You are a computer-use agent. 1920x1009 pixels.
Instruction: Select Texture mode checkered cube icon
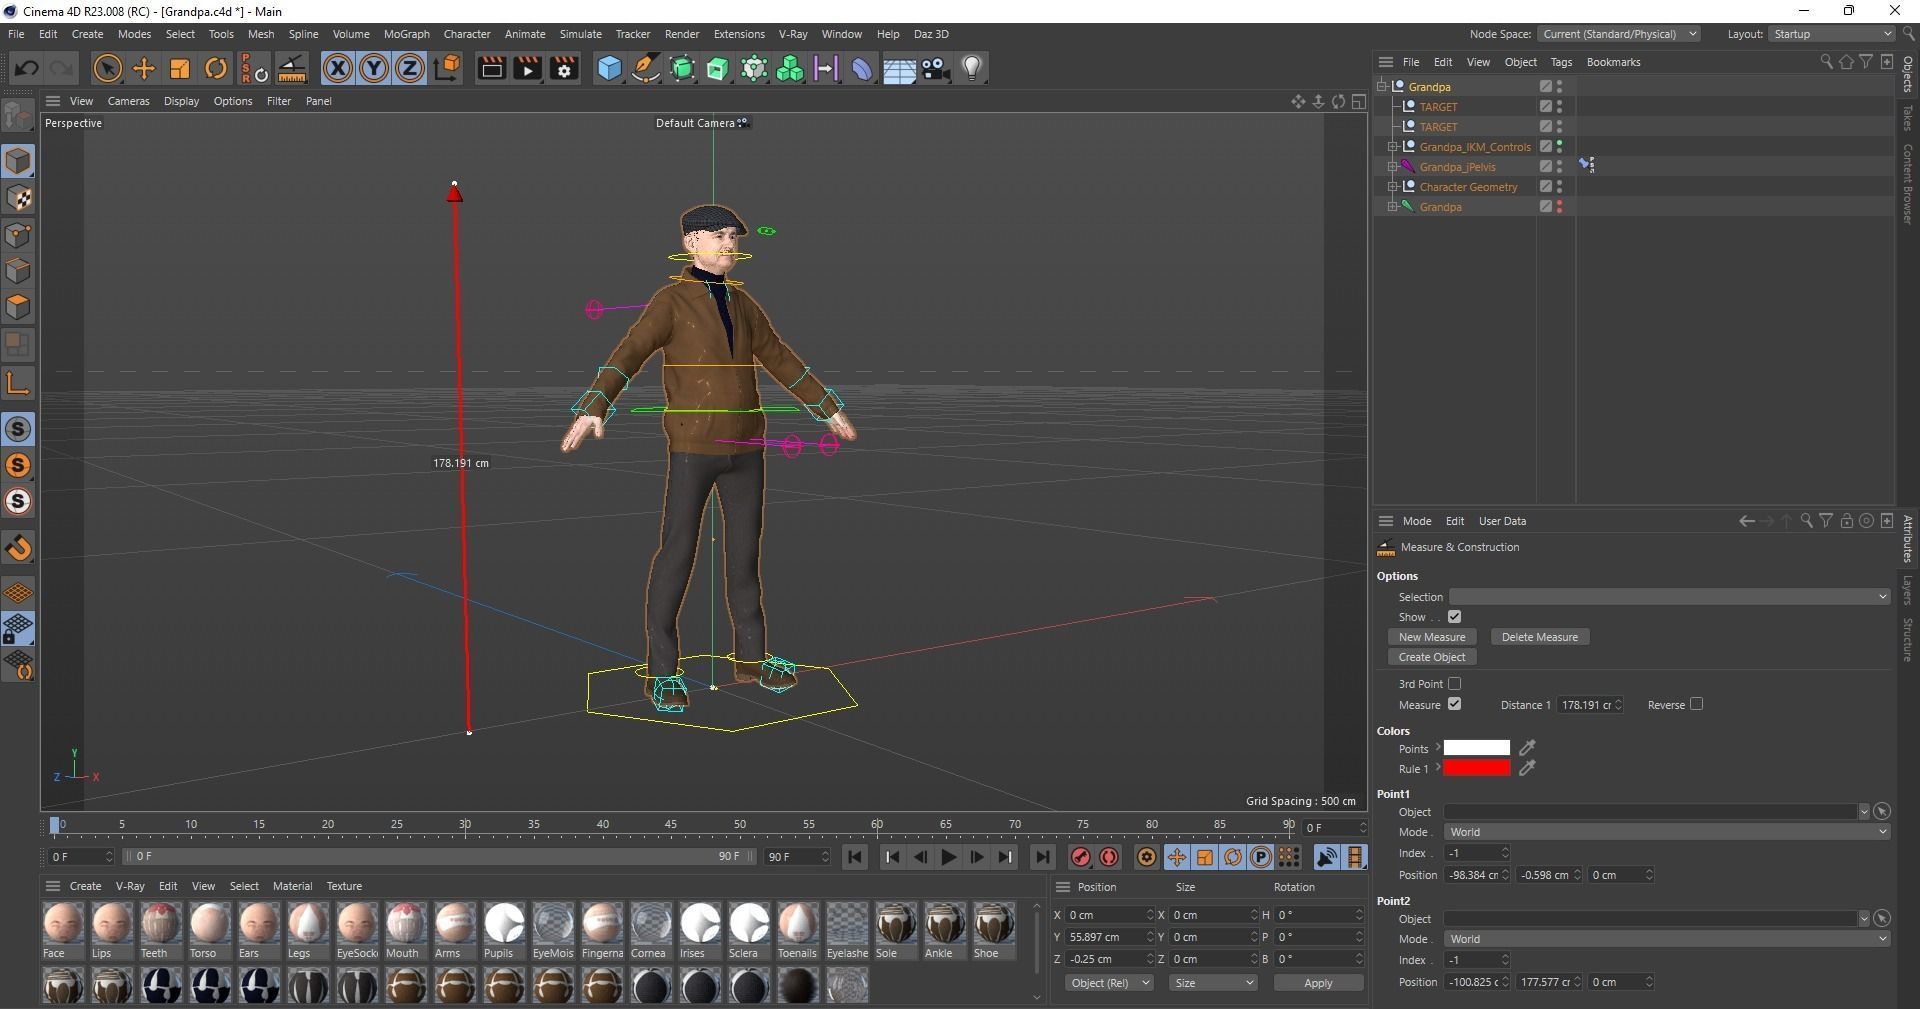pyautogui.click(x=18, y=198)
